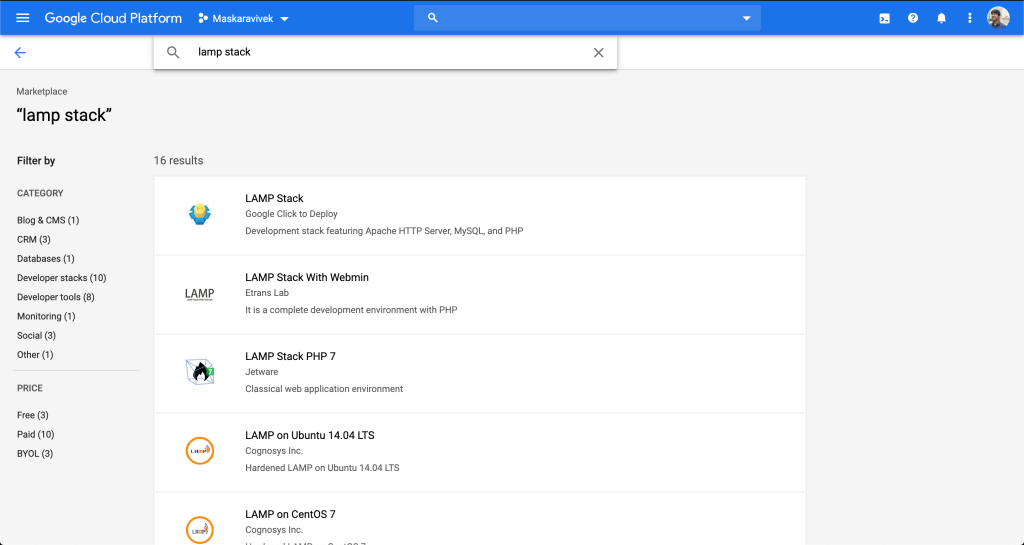Open the three-dot settings menu

click(x=970, y=18)
